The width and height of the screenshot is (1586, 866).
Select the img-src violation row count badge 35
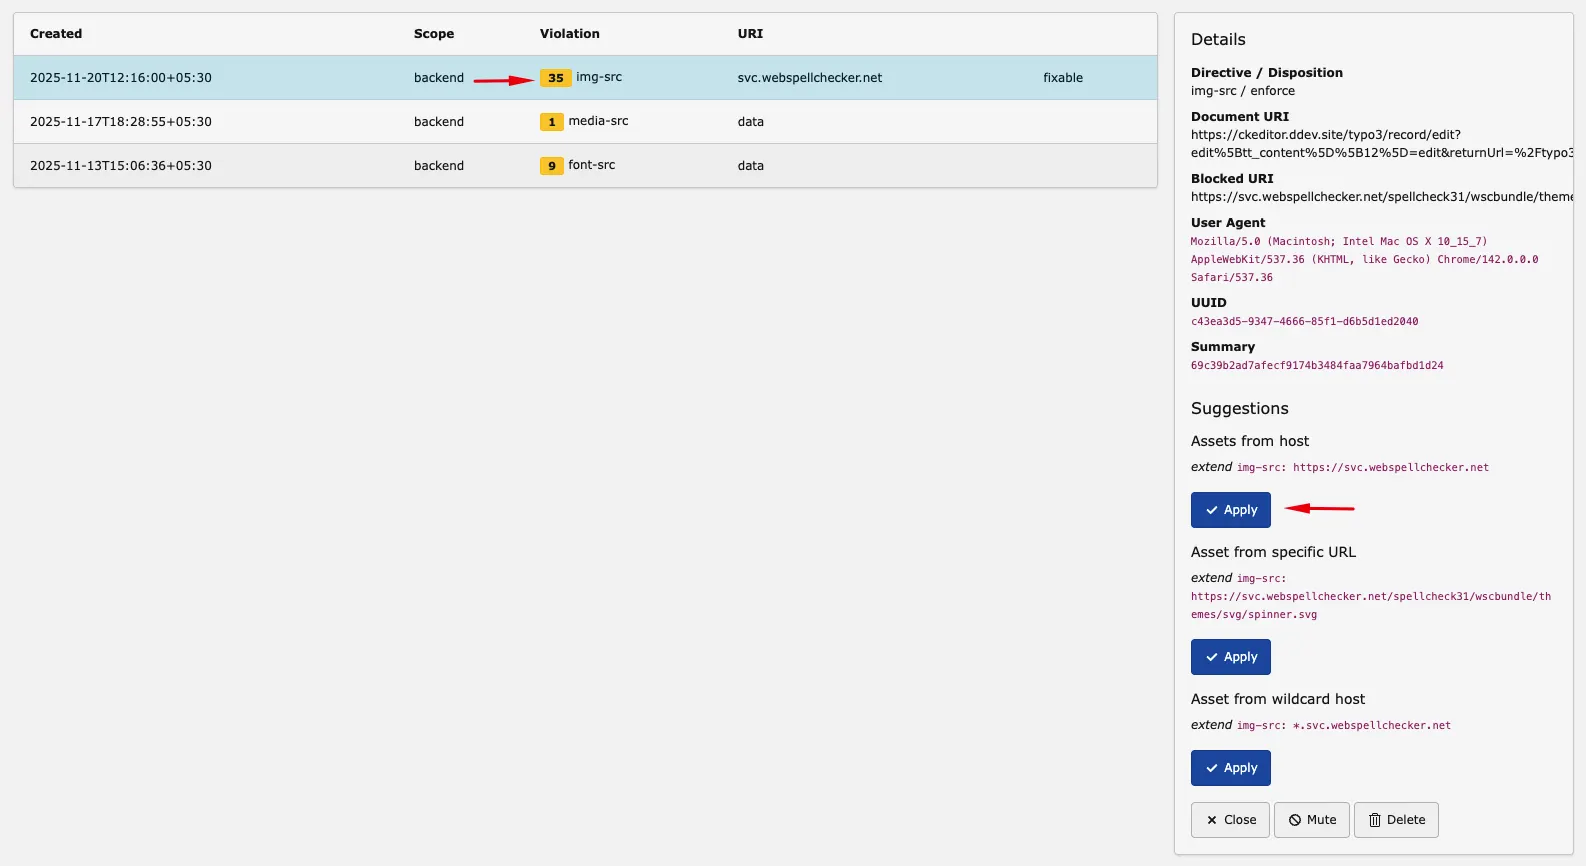[x=556, y=78]
